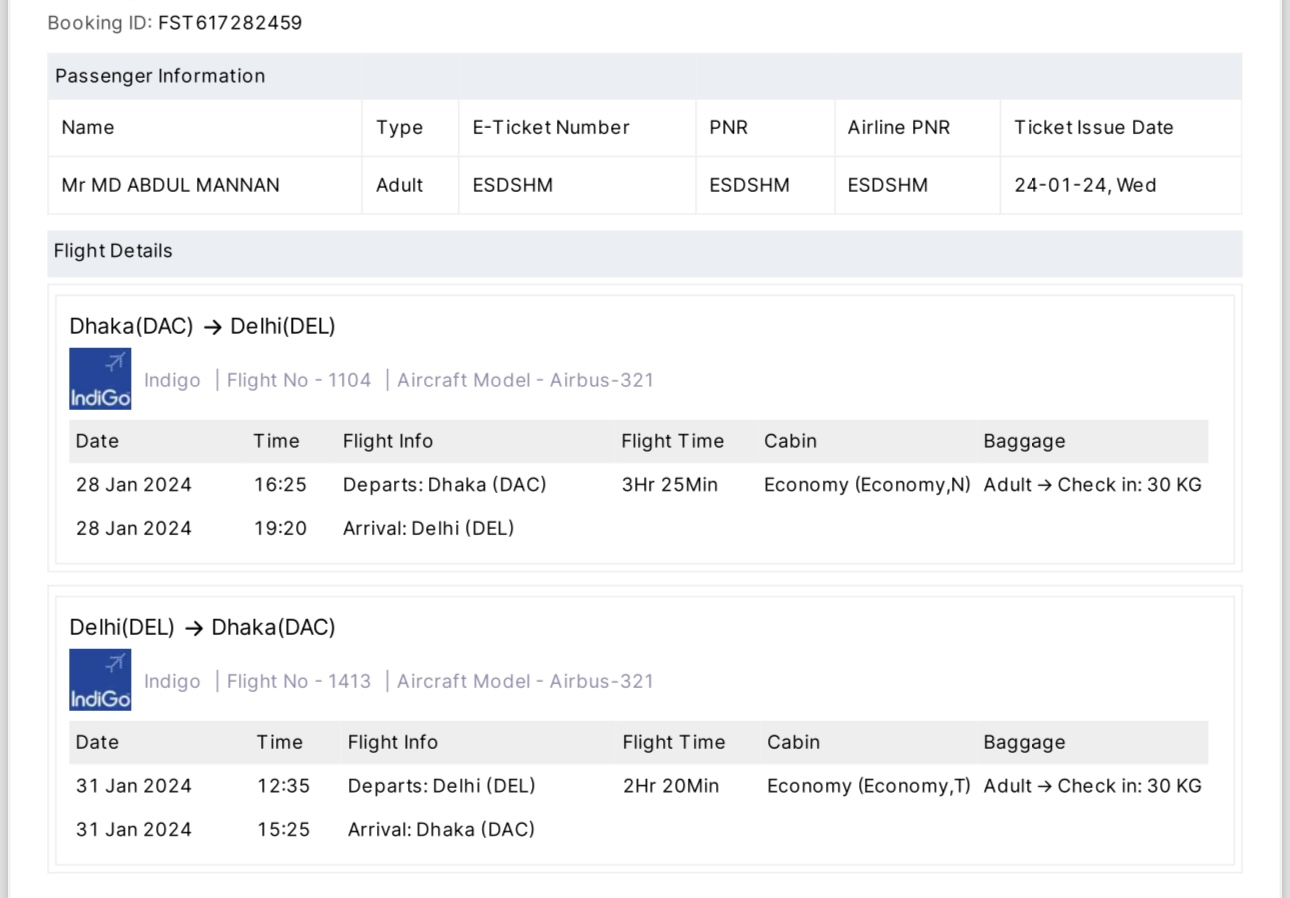1290x898 pixels.
Task: Click the 3Hr 25Min flight time
Action: [669, 485]
